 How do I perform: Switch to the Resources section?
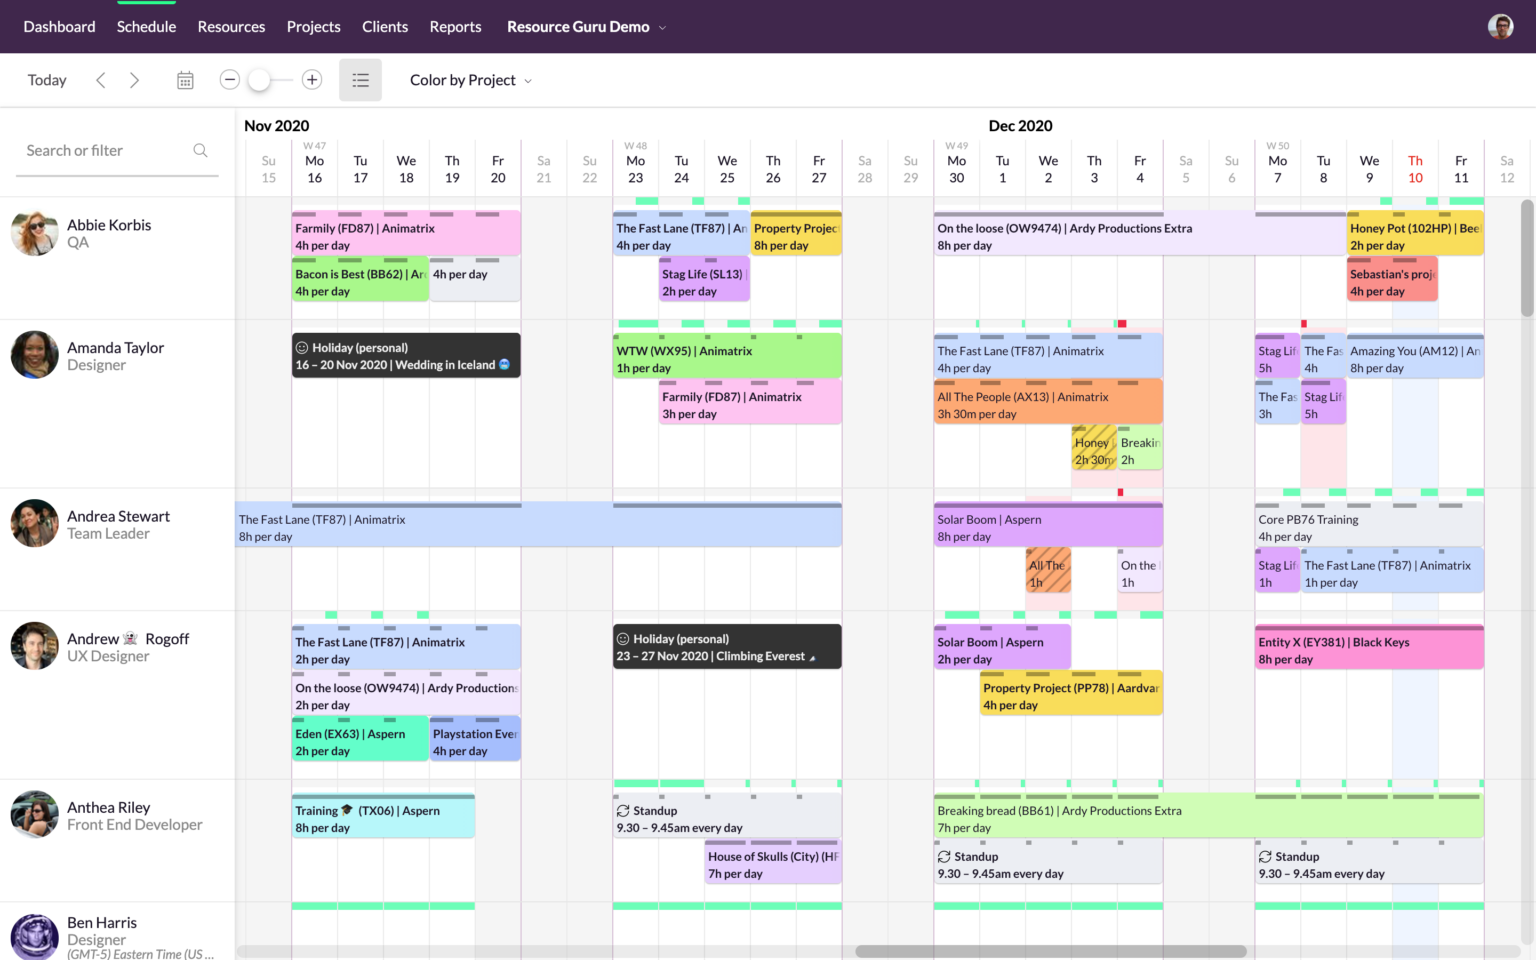click(231, 26)
